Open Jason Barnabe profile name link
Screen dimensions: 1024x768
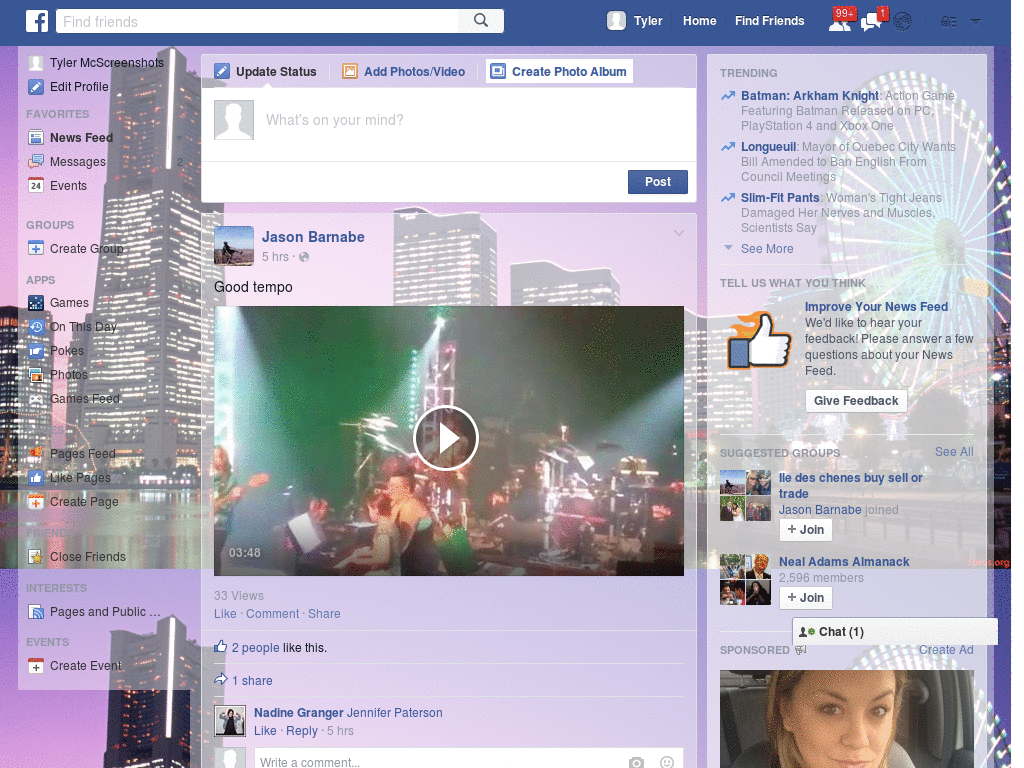point(313,237)
